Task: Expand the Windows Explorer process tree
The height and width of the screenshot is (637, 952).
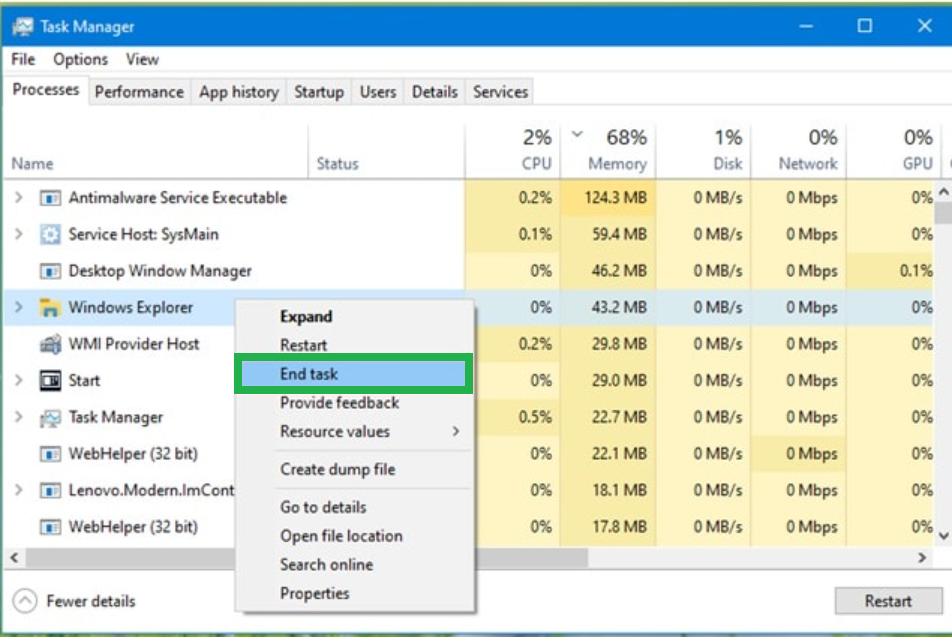Action: [x=18, y=308]
